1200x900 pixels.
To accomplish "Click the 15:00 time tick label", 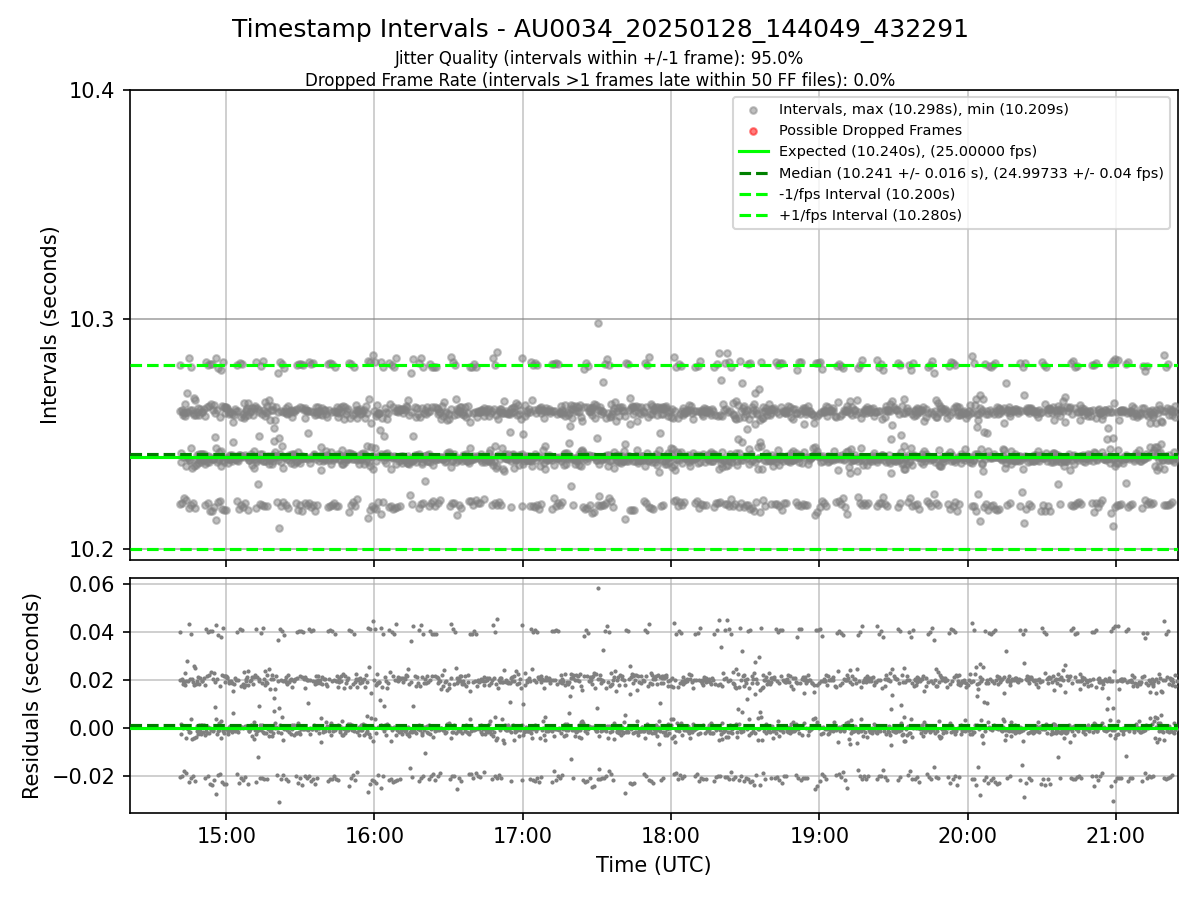I will point(226,835).
